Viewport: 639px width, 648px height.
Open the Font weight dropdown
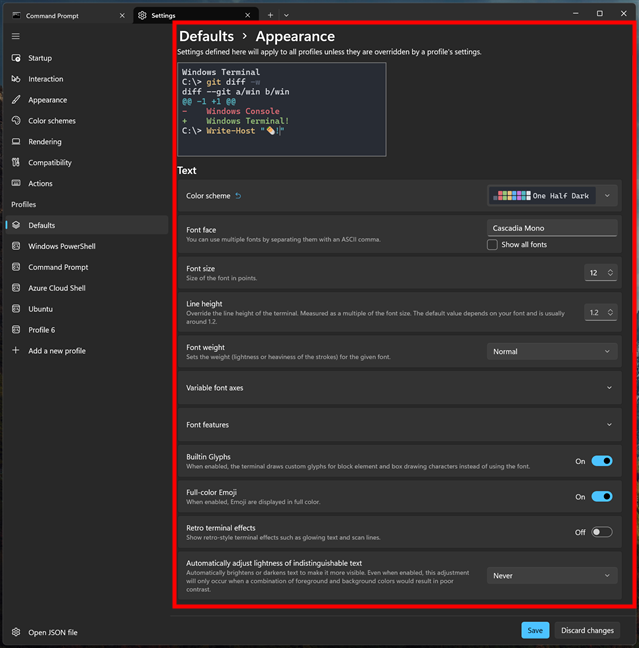pyautogui.click(x=552, y=351)
